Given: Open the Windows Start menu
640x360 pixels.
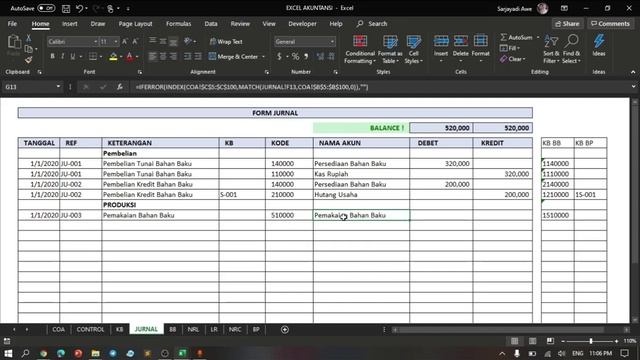Looking at the screenshot, I should (x=8, y=353).
